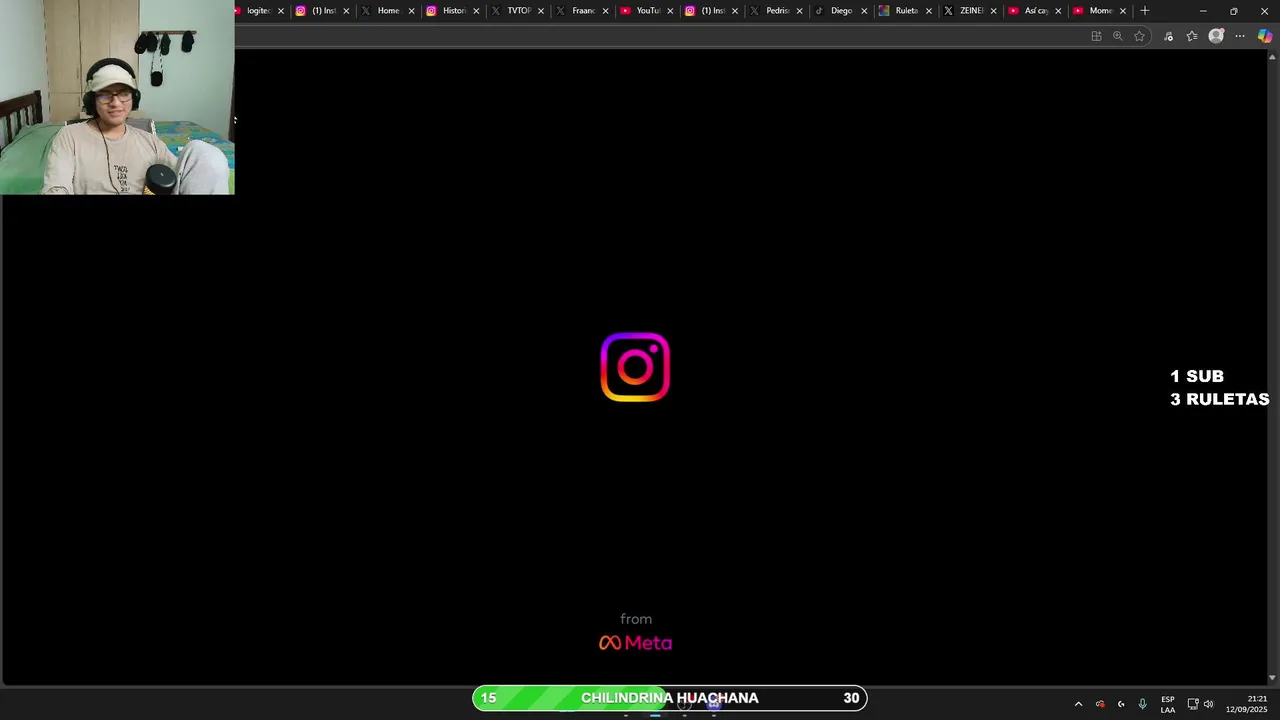Switch to the ZEINEF X tab

pyautogui.click(x=971, y=11)
